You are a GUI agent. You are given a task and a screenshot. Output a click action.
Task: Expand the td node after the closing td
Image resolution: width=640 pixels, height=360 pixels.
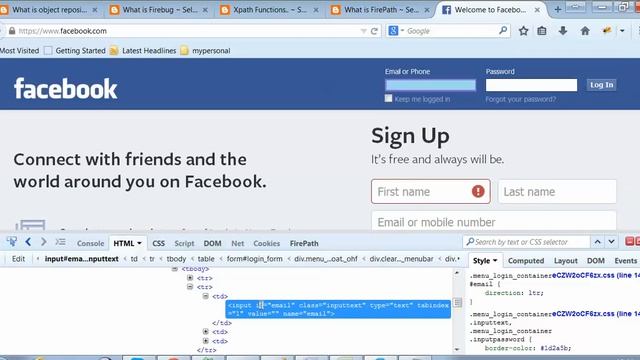205,331
